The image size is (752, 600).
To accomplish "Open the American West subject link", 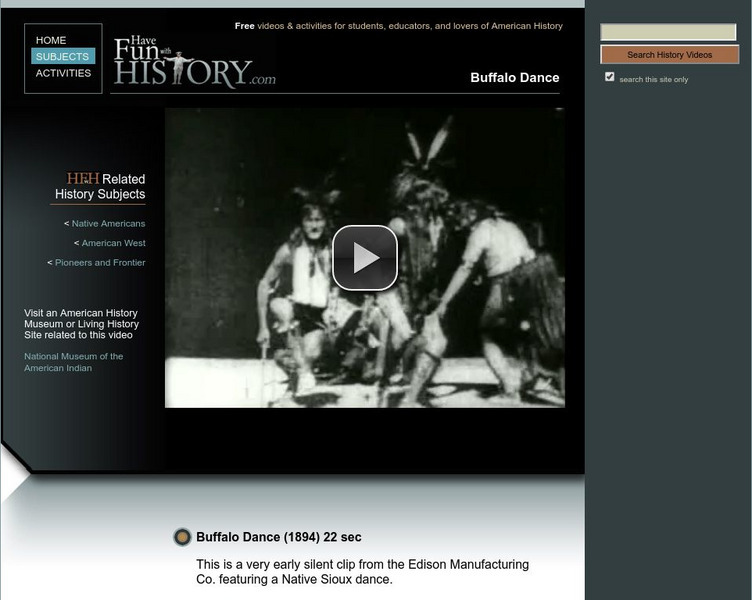I will click(x=113, y=243).
